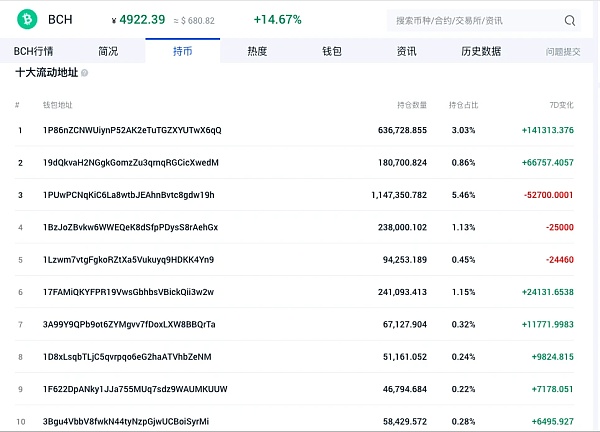Open address 17FAMiQKYFPR19VwsGbhbsVBickQii3w2w
Image resolution: width=600 pixels, height=432 pixels.
128,292
